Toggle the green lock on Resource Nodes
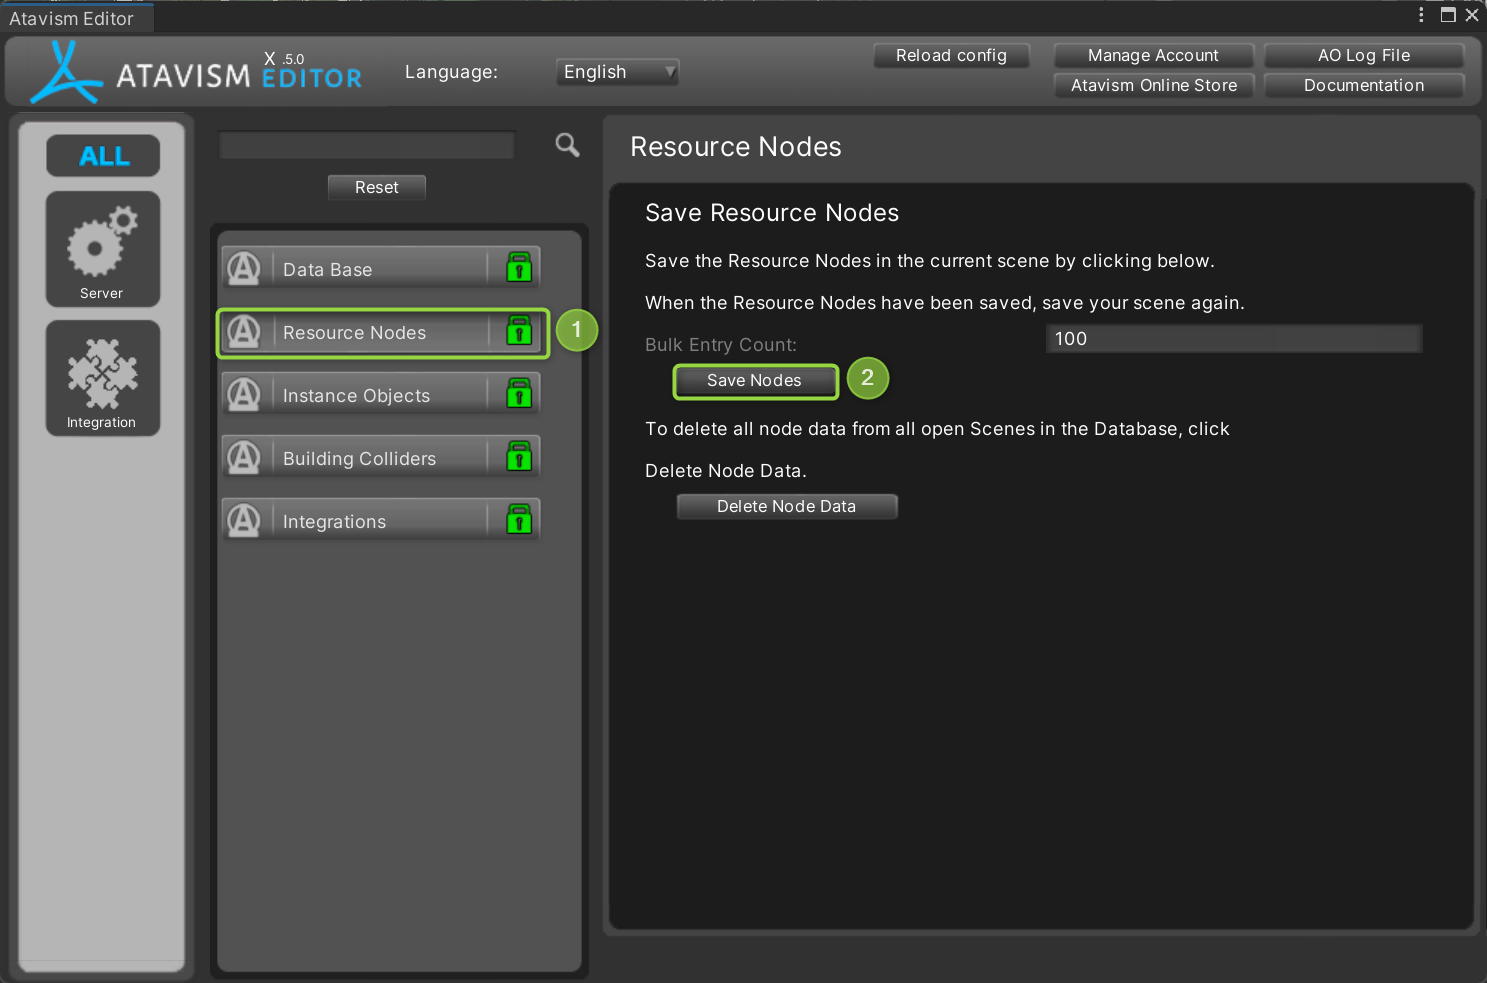This screenshot has height=983, width=1487. tap(519, 331)
